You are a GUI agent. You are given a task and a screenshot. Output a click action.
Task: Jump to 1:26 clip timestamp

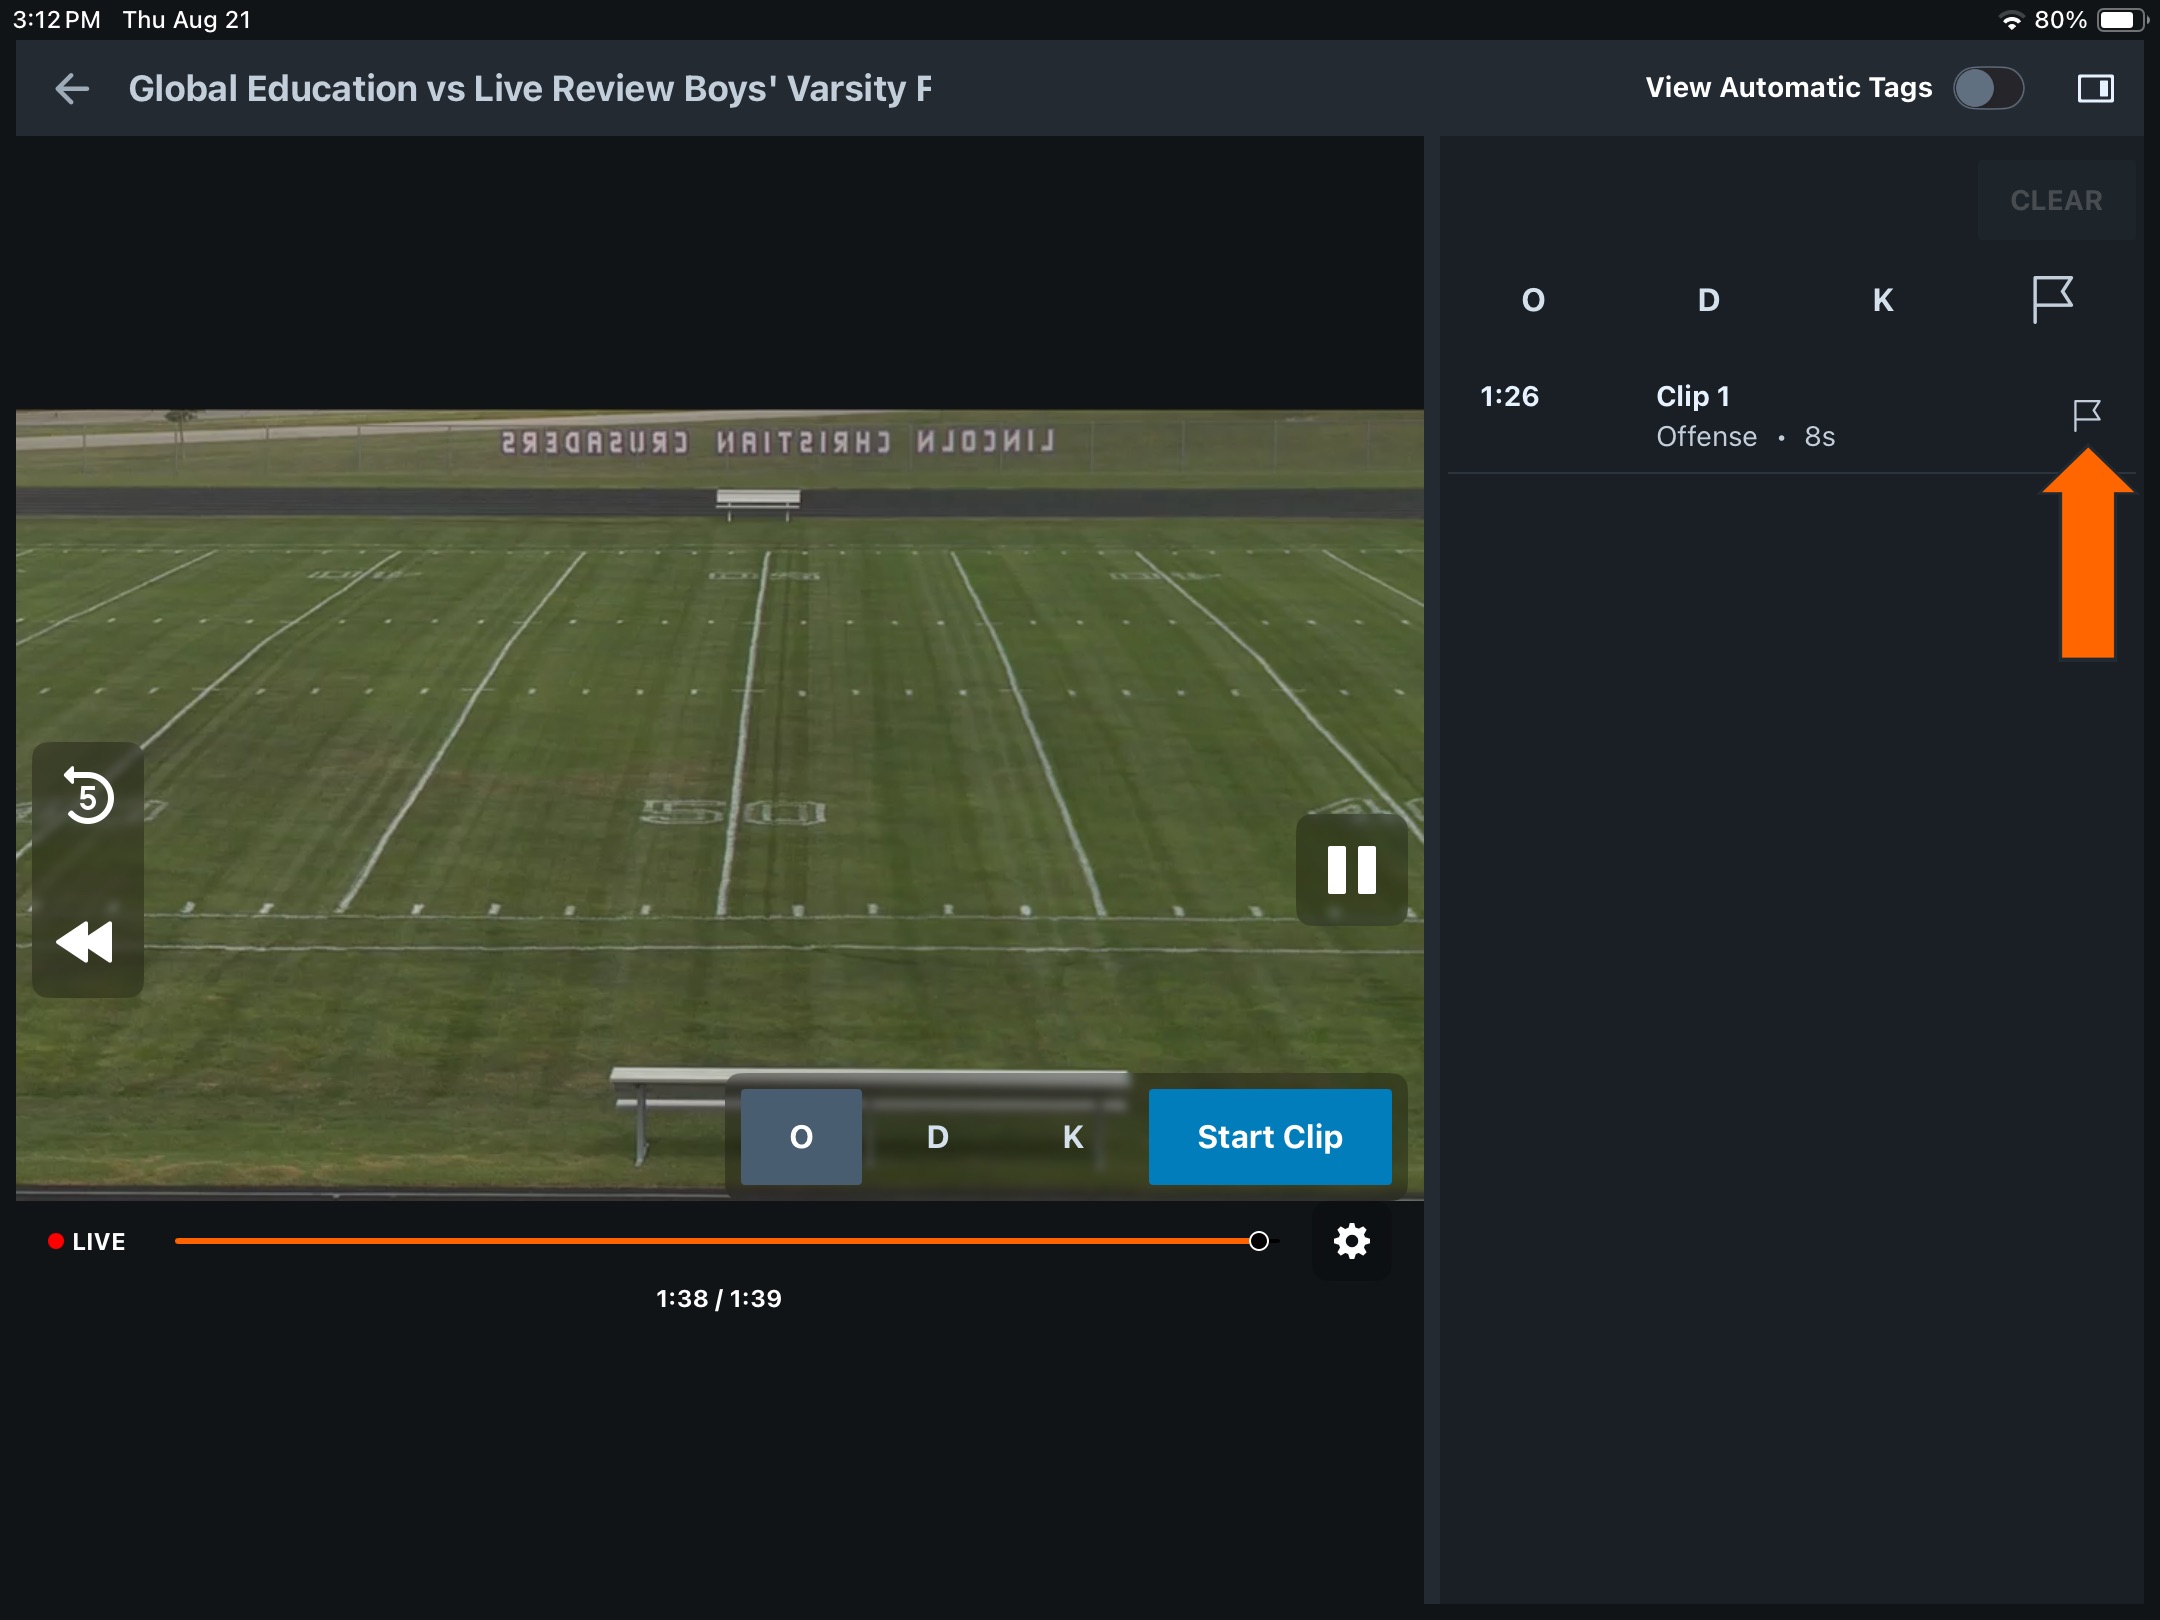1509,396
